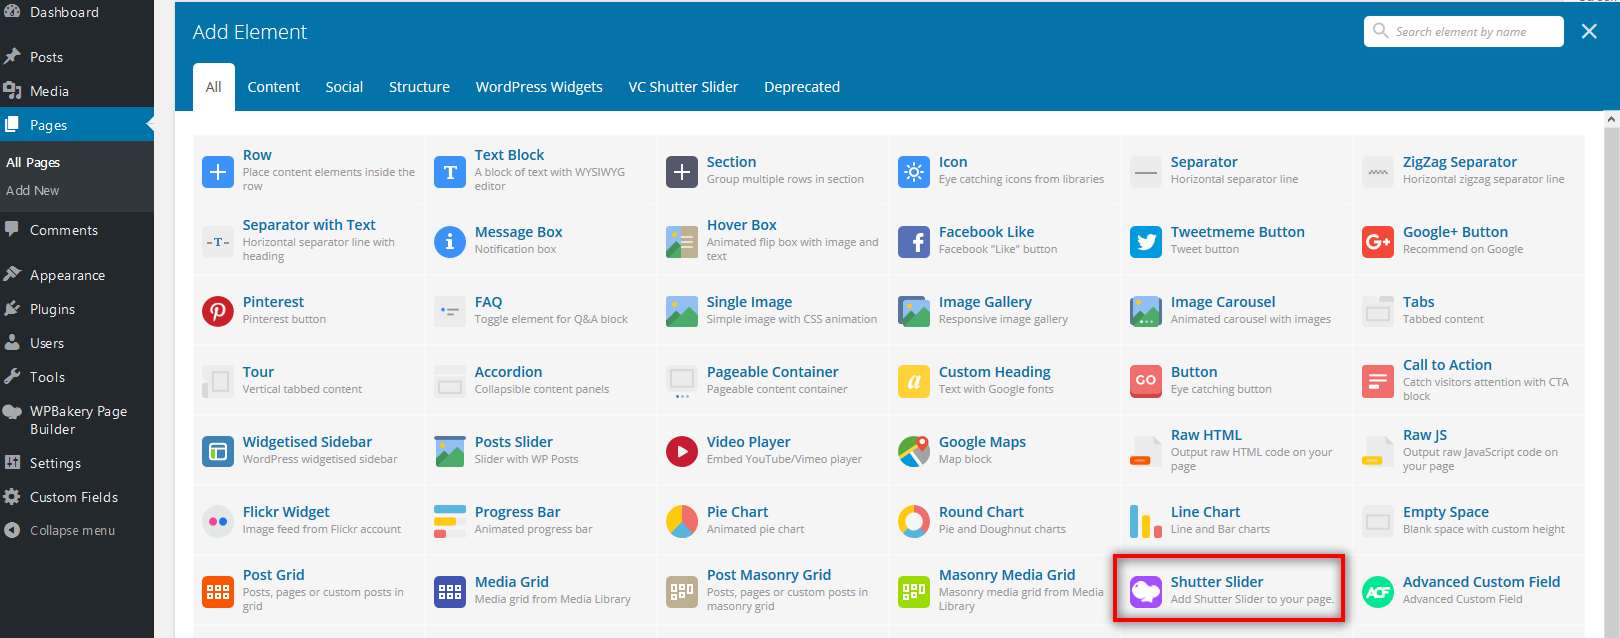Click the Image Gallery icon
Image resolution: width=1620 pixels, height=638 pixels.
tap(914, 312)
